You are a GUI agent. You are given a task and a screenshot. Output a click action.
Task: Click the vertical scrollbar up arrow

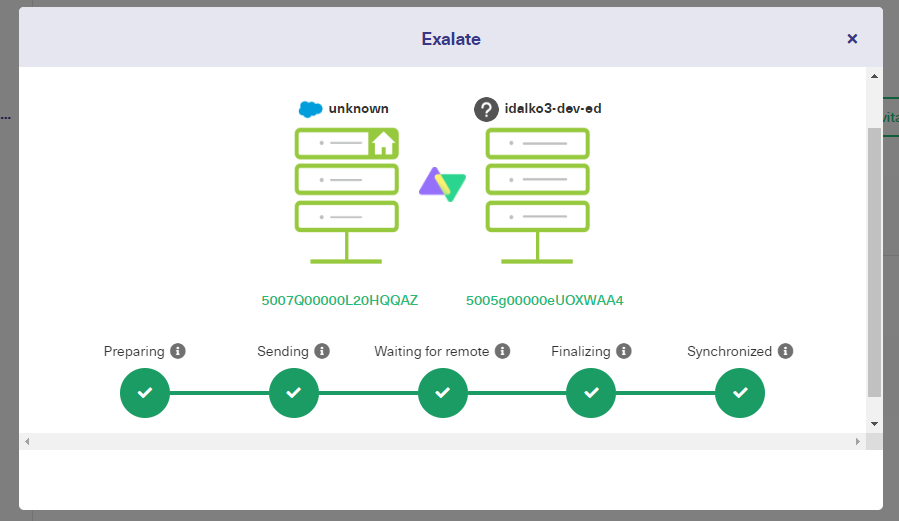click(874, 76)
